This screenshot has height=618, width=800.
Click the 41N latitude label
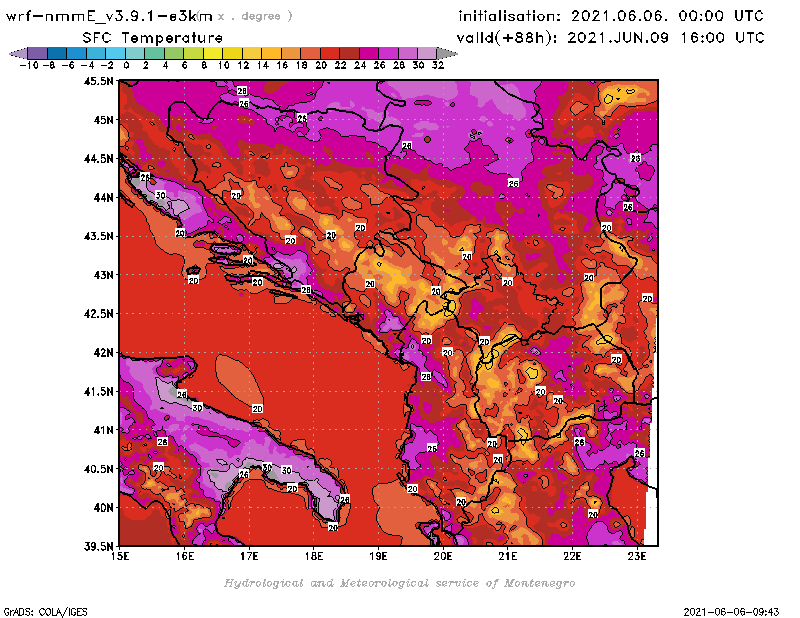(x=104, y=430)
